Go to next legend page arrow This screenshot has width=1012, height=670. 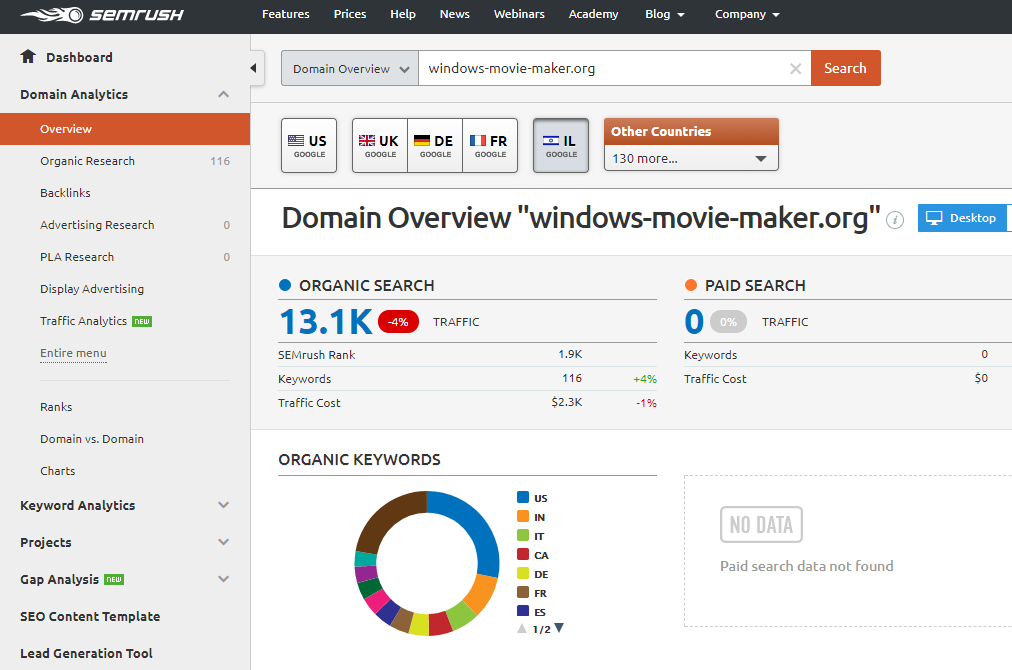point(559,628)
